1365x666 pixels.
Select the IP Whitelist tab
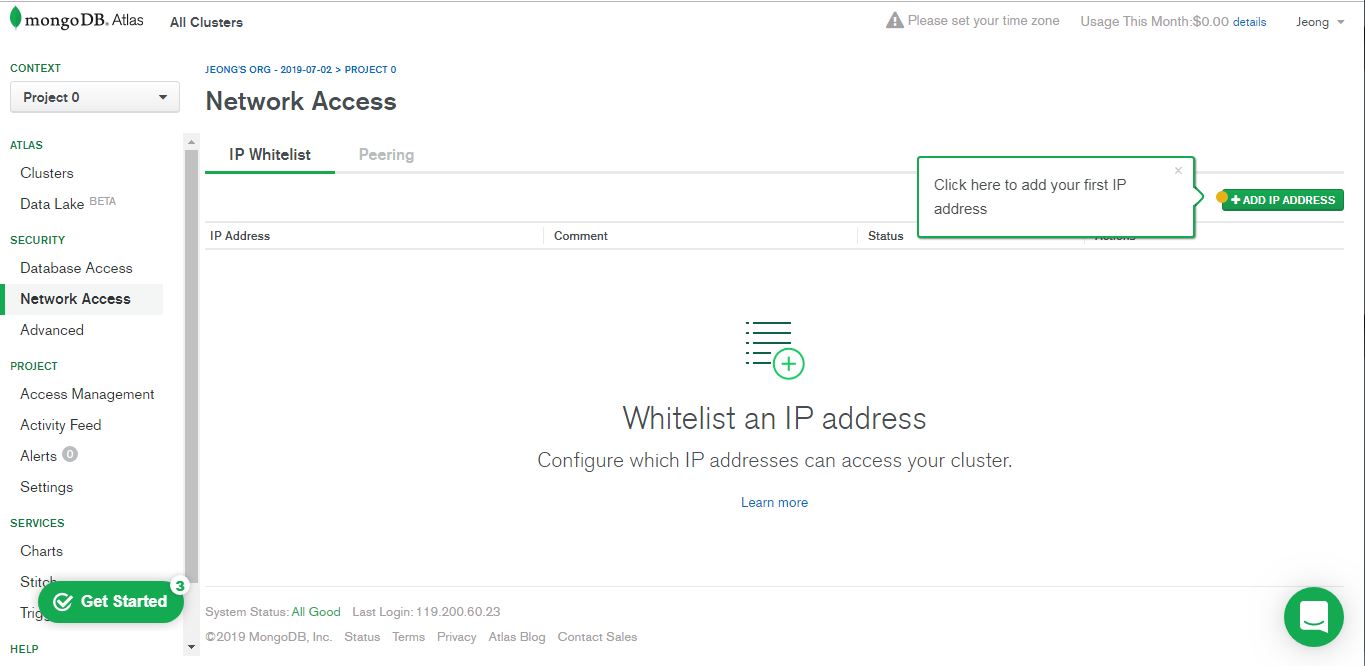pyautogui.click(x=270, y=155)
